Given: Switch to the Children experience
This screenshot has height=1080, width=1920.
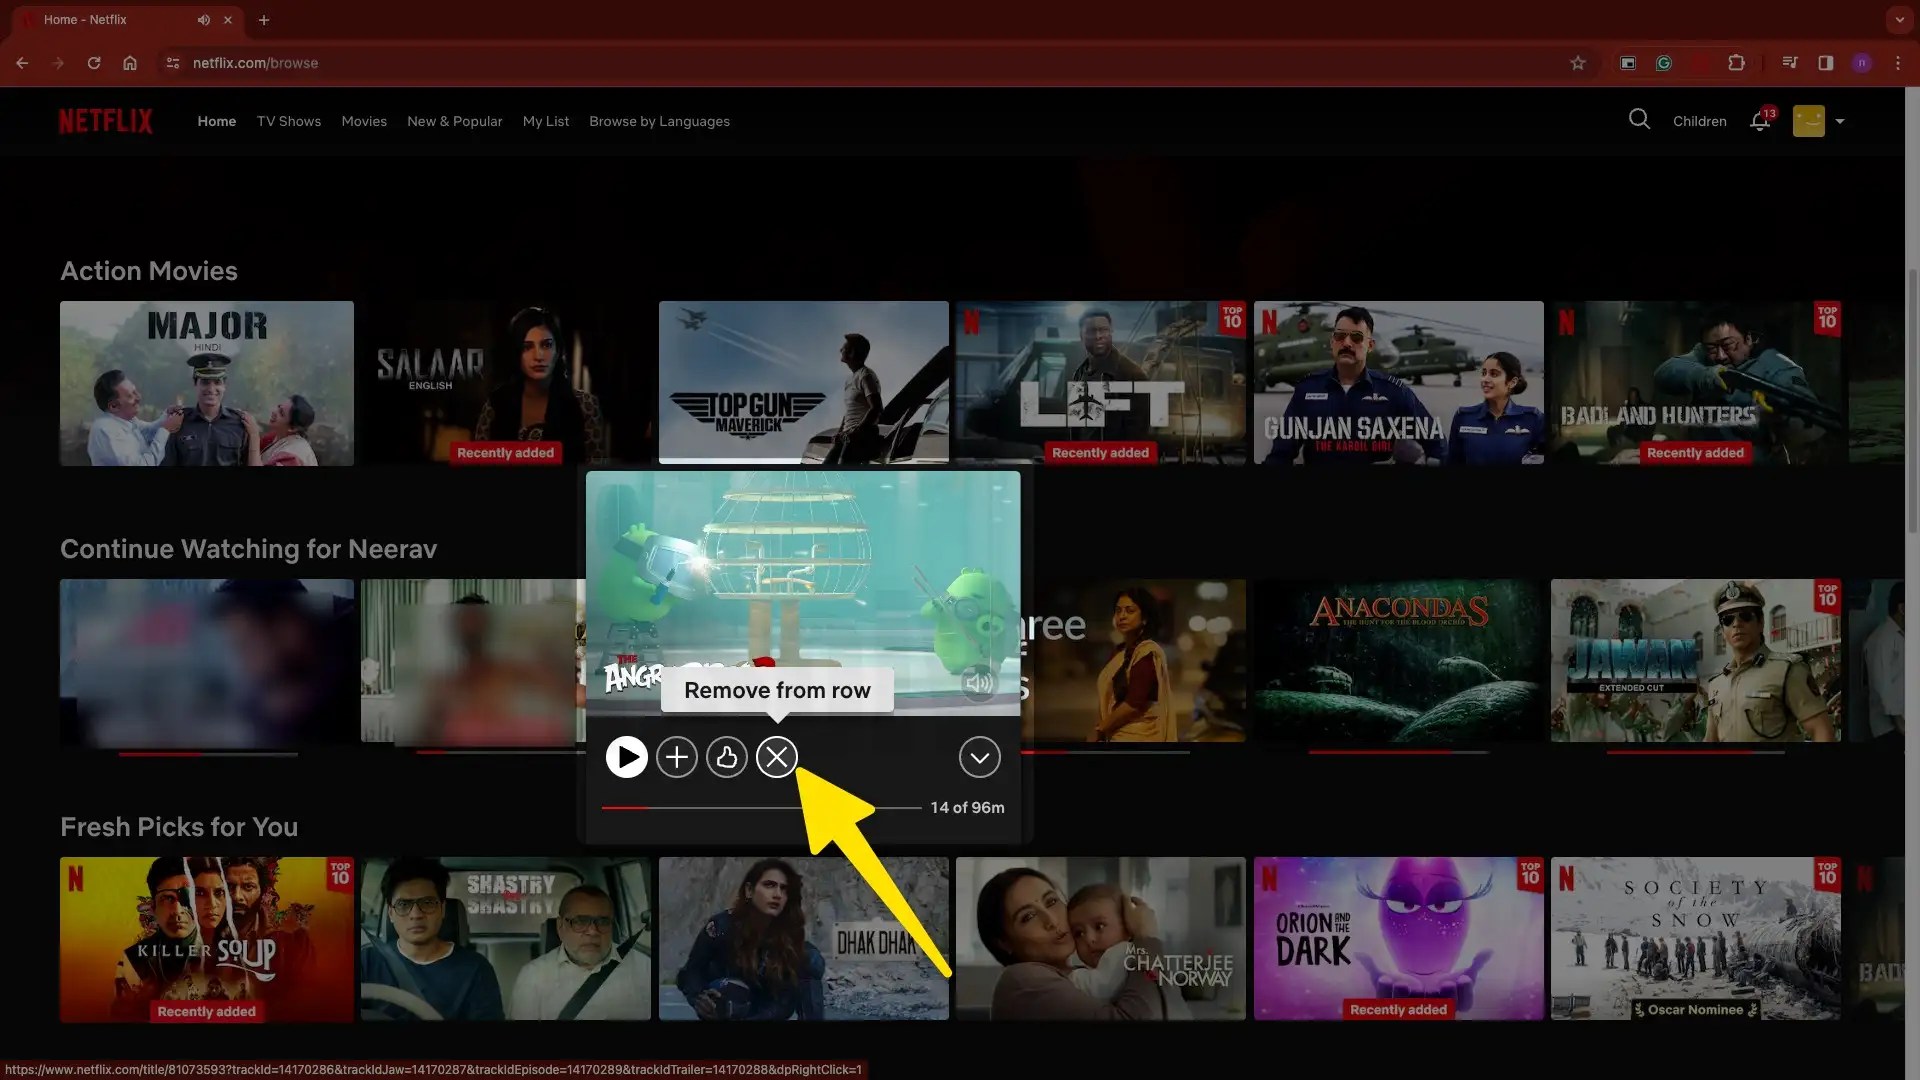Looking at the screenshot, I should click(x=1699, y=120).
